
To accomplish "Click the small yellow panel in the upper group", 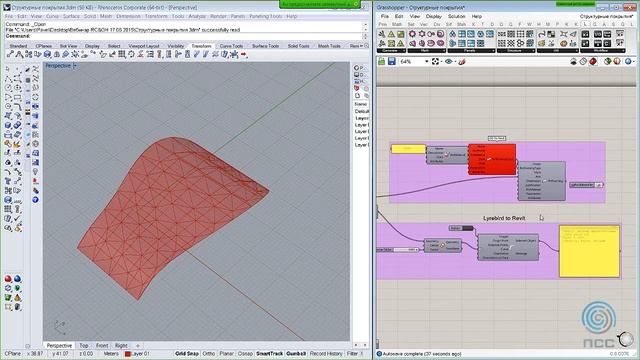I will pyautogui.click(x=408, y=149).
